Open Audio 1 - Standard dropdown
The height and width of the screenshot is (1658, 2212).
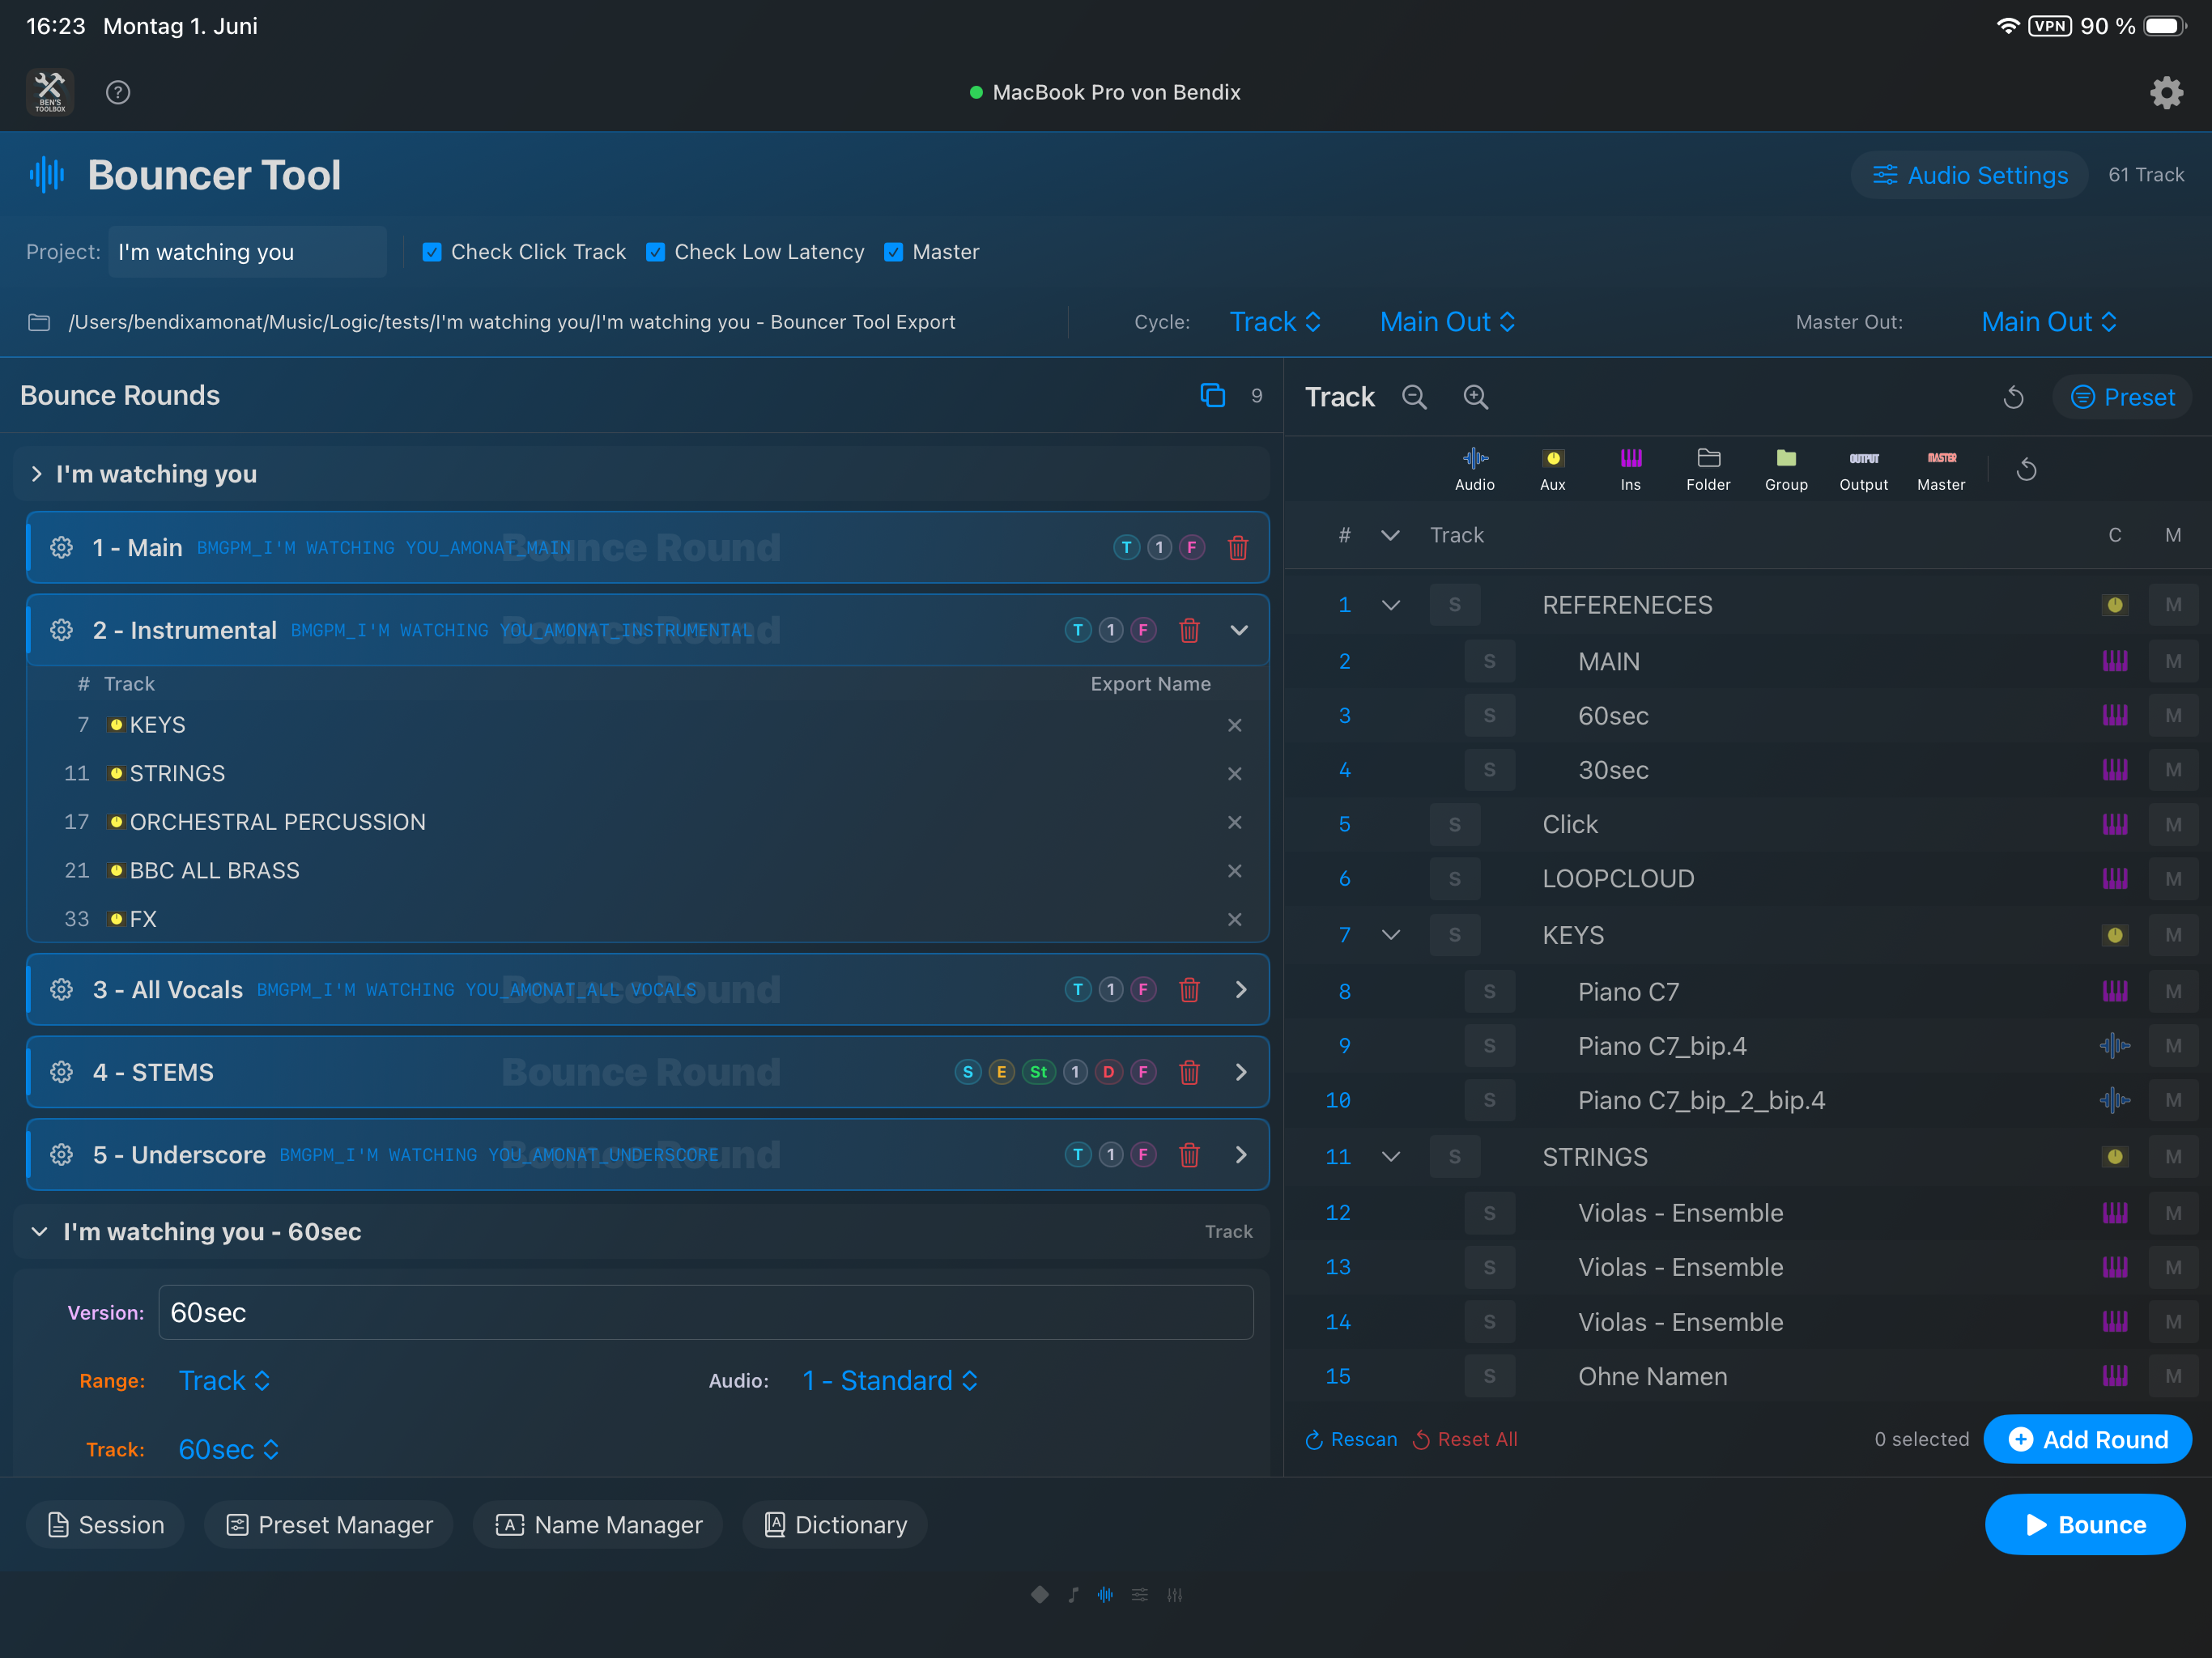click(x=890, y=1381)
